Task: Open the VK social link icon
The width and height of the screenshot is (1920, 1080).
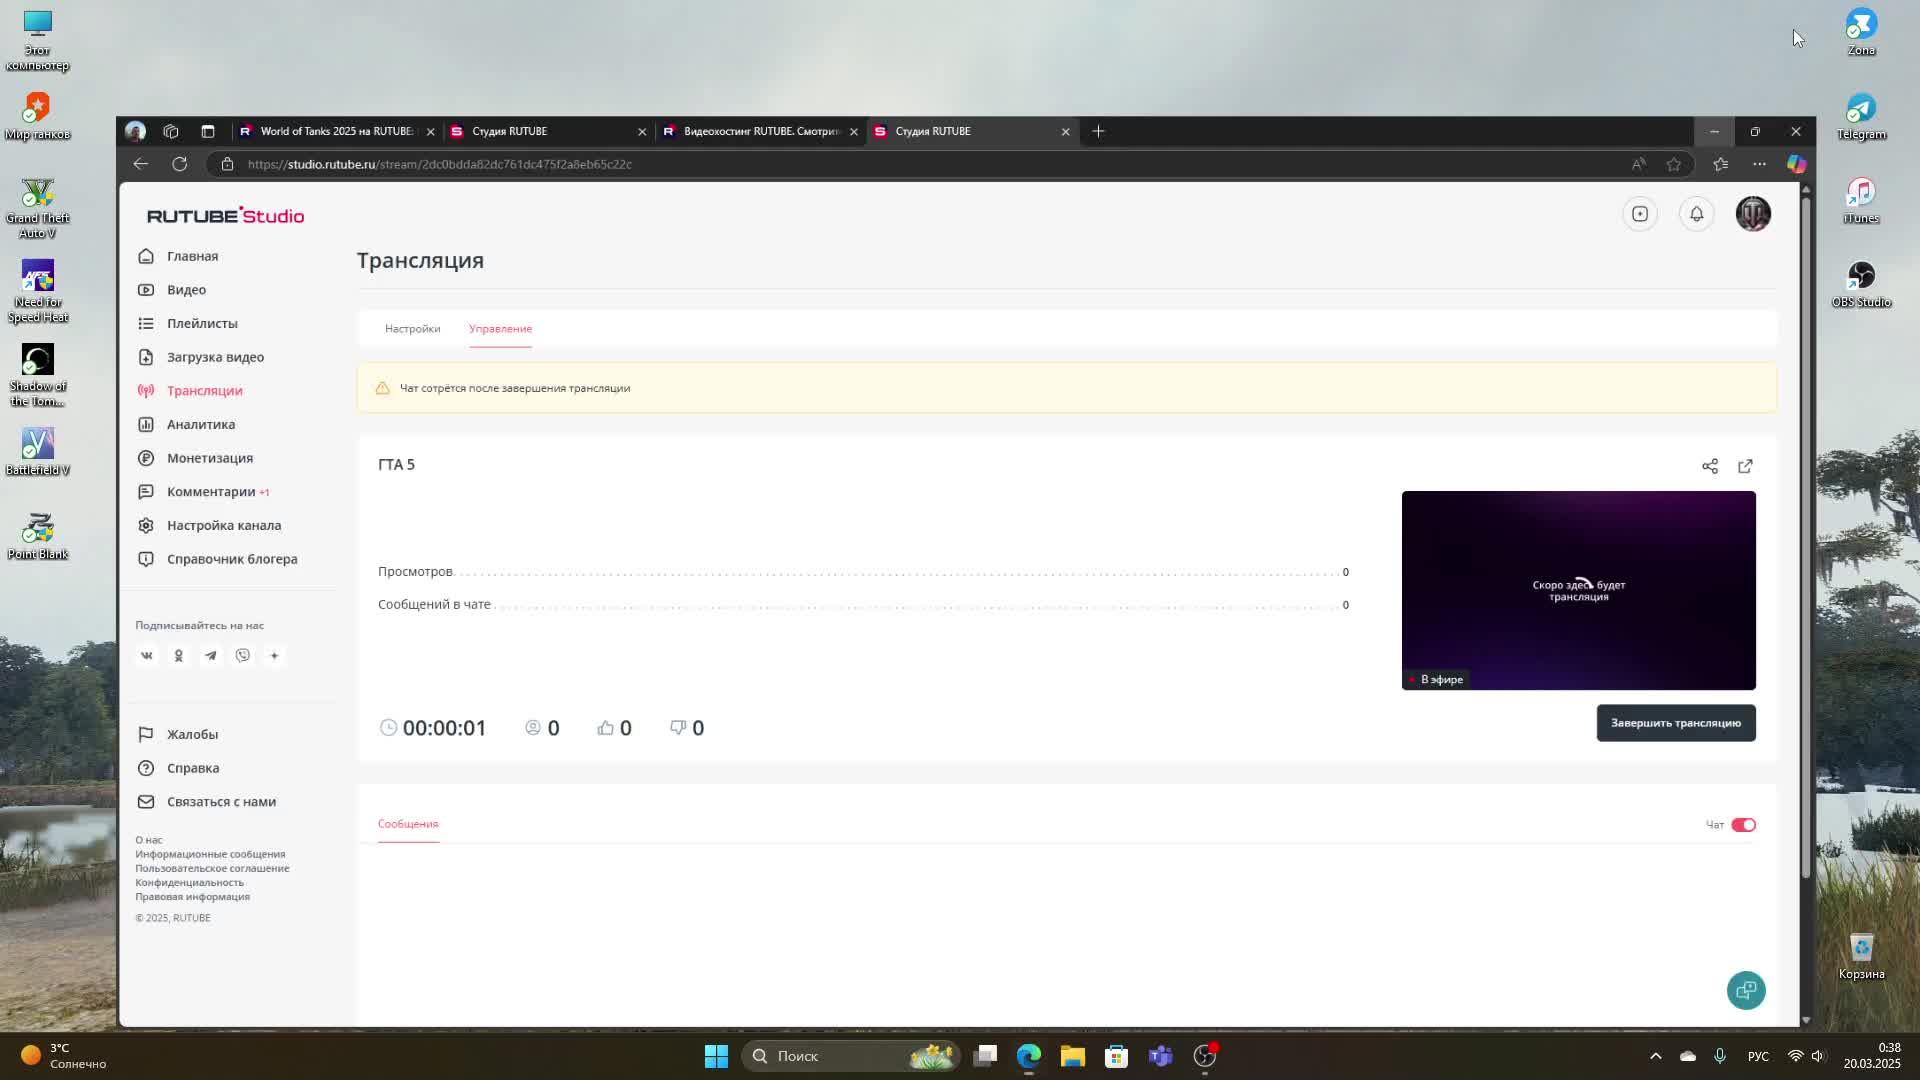Action: pyautogui.click(x=147, y=656)
